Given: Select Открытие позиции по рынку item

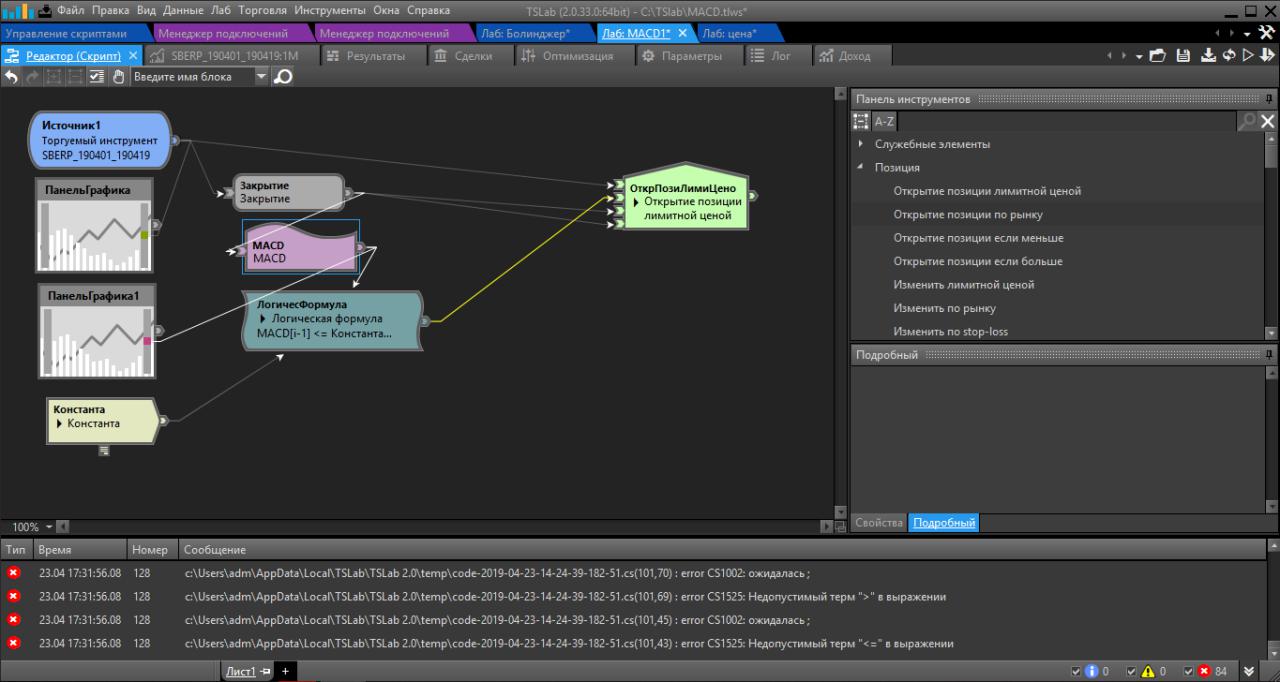Looking at the screenshot, I should coord(968,214).
